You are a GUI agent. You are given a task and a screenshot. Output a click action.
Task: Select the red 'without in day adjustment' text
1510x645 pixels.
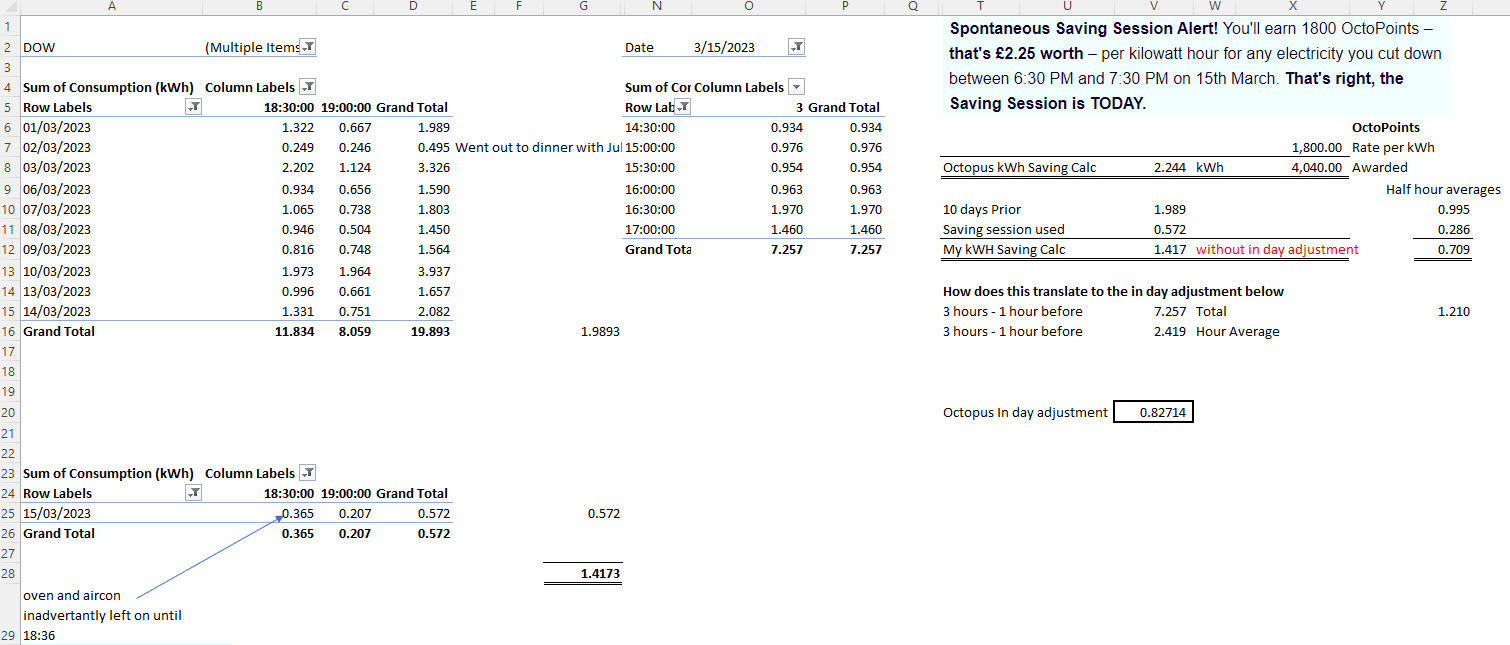(x=1277, y=249)
